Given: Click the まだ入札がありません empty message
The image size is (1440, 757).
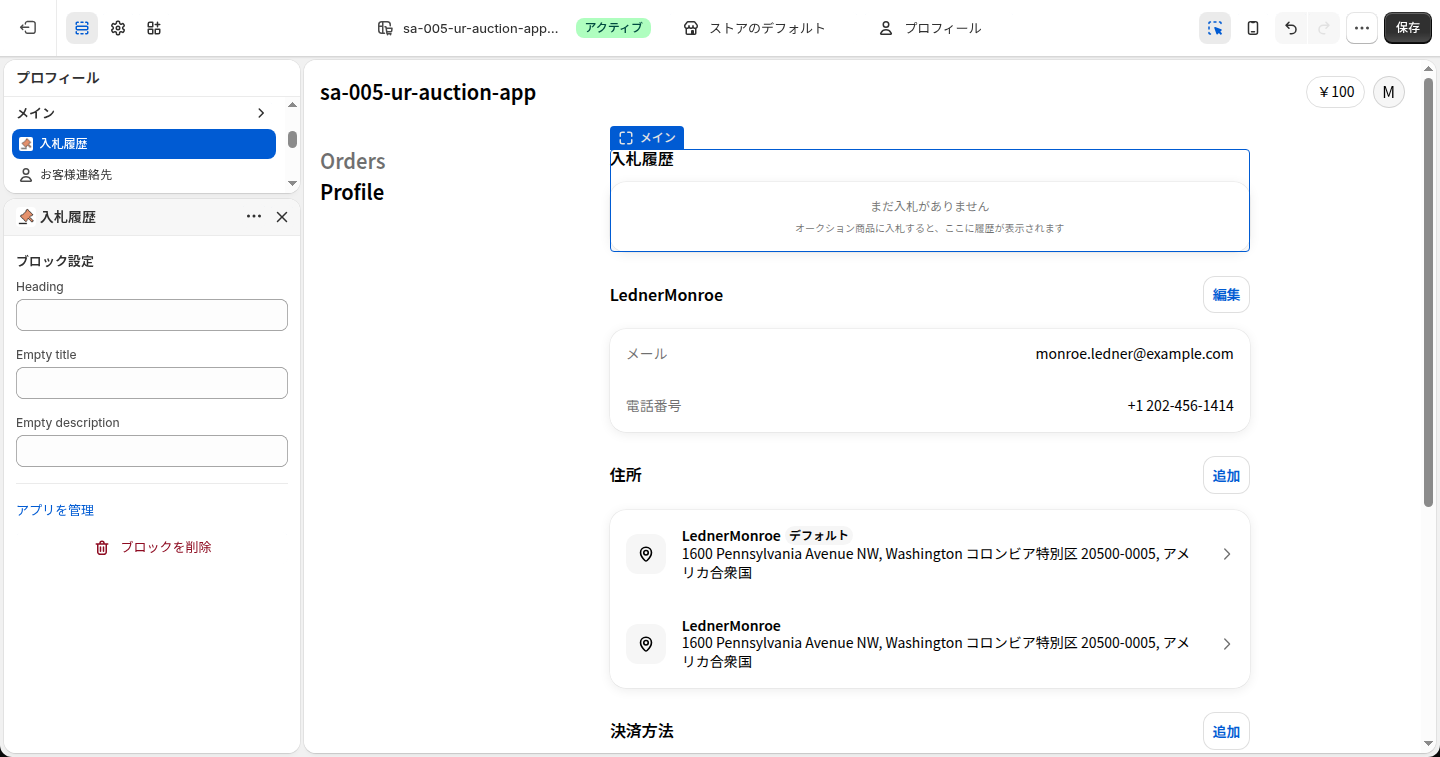Looking at the screenshot, I should [x=930, y=206].
